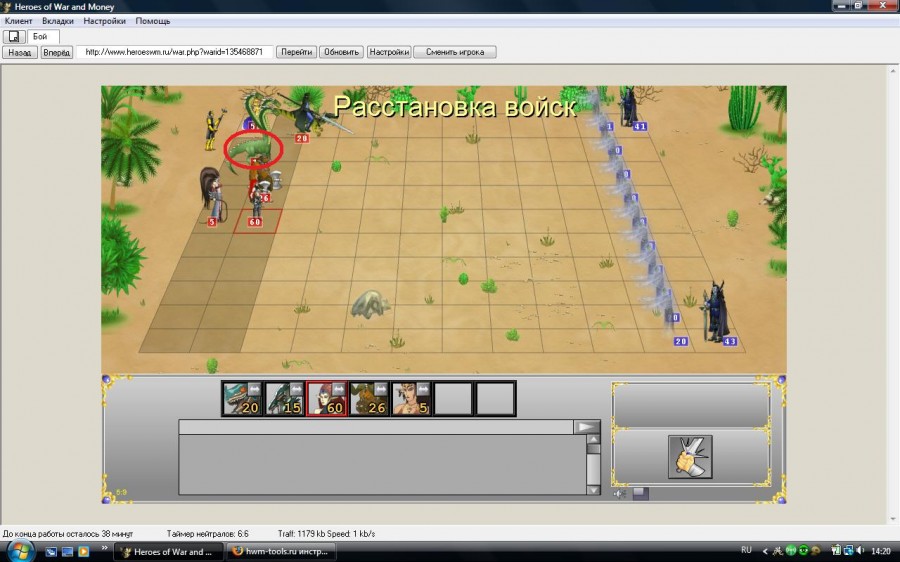
Task: Select the hydra army slot showing 15
Action: [285, 398]
